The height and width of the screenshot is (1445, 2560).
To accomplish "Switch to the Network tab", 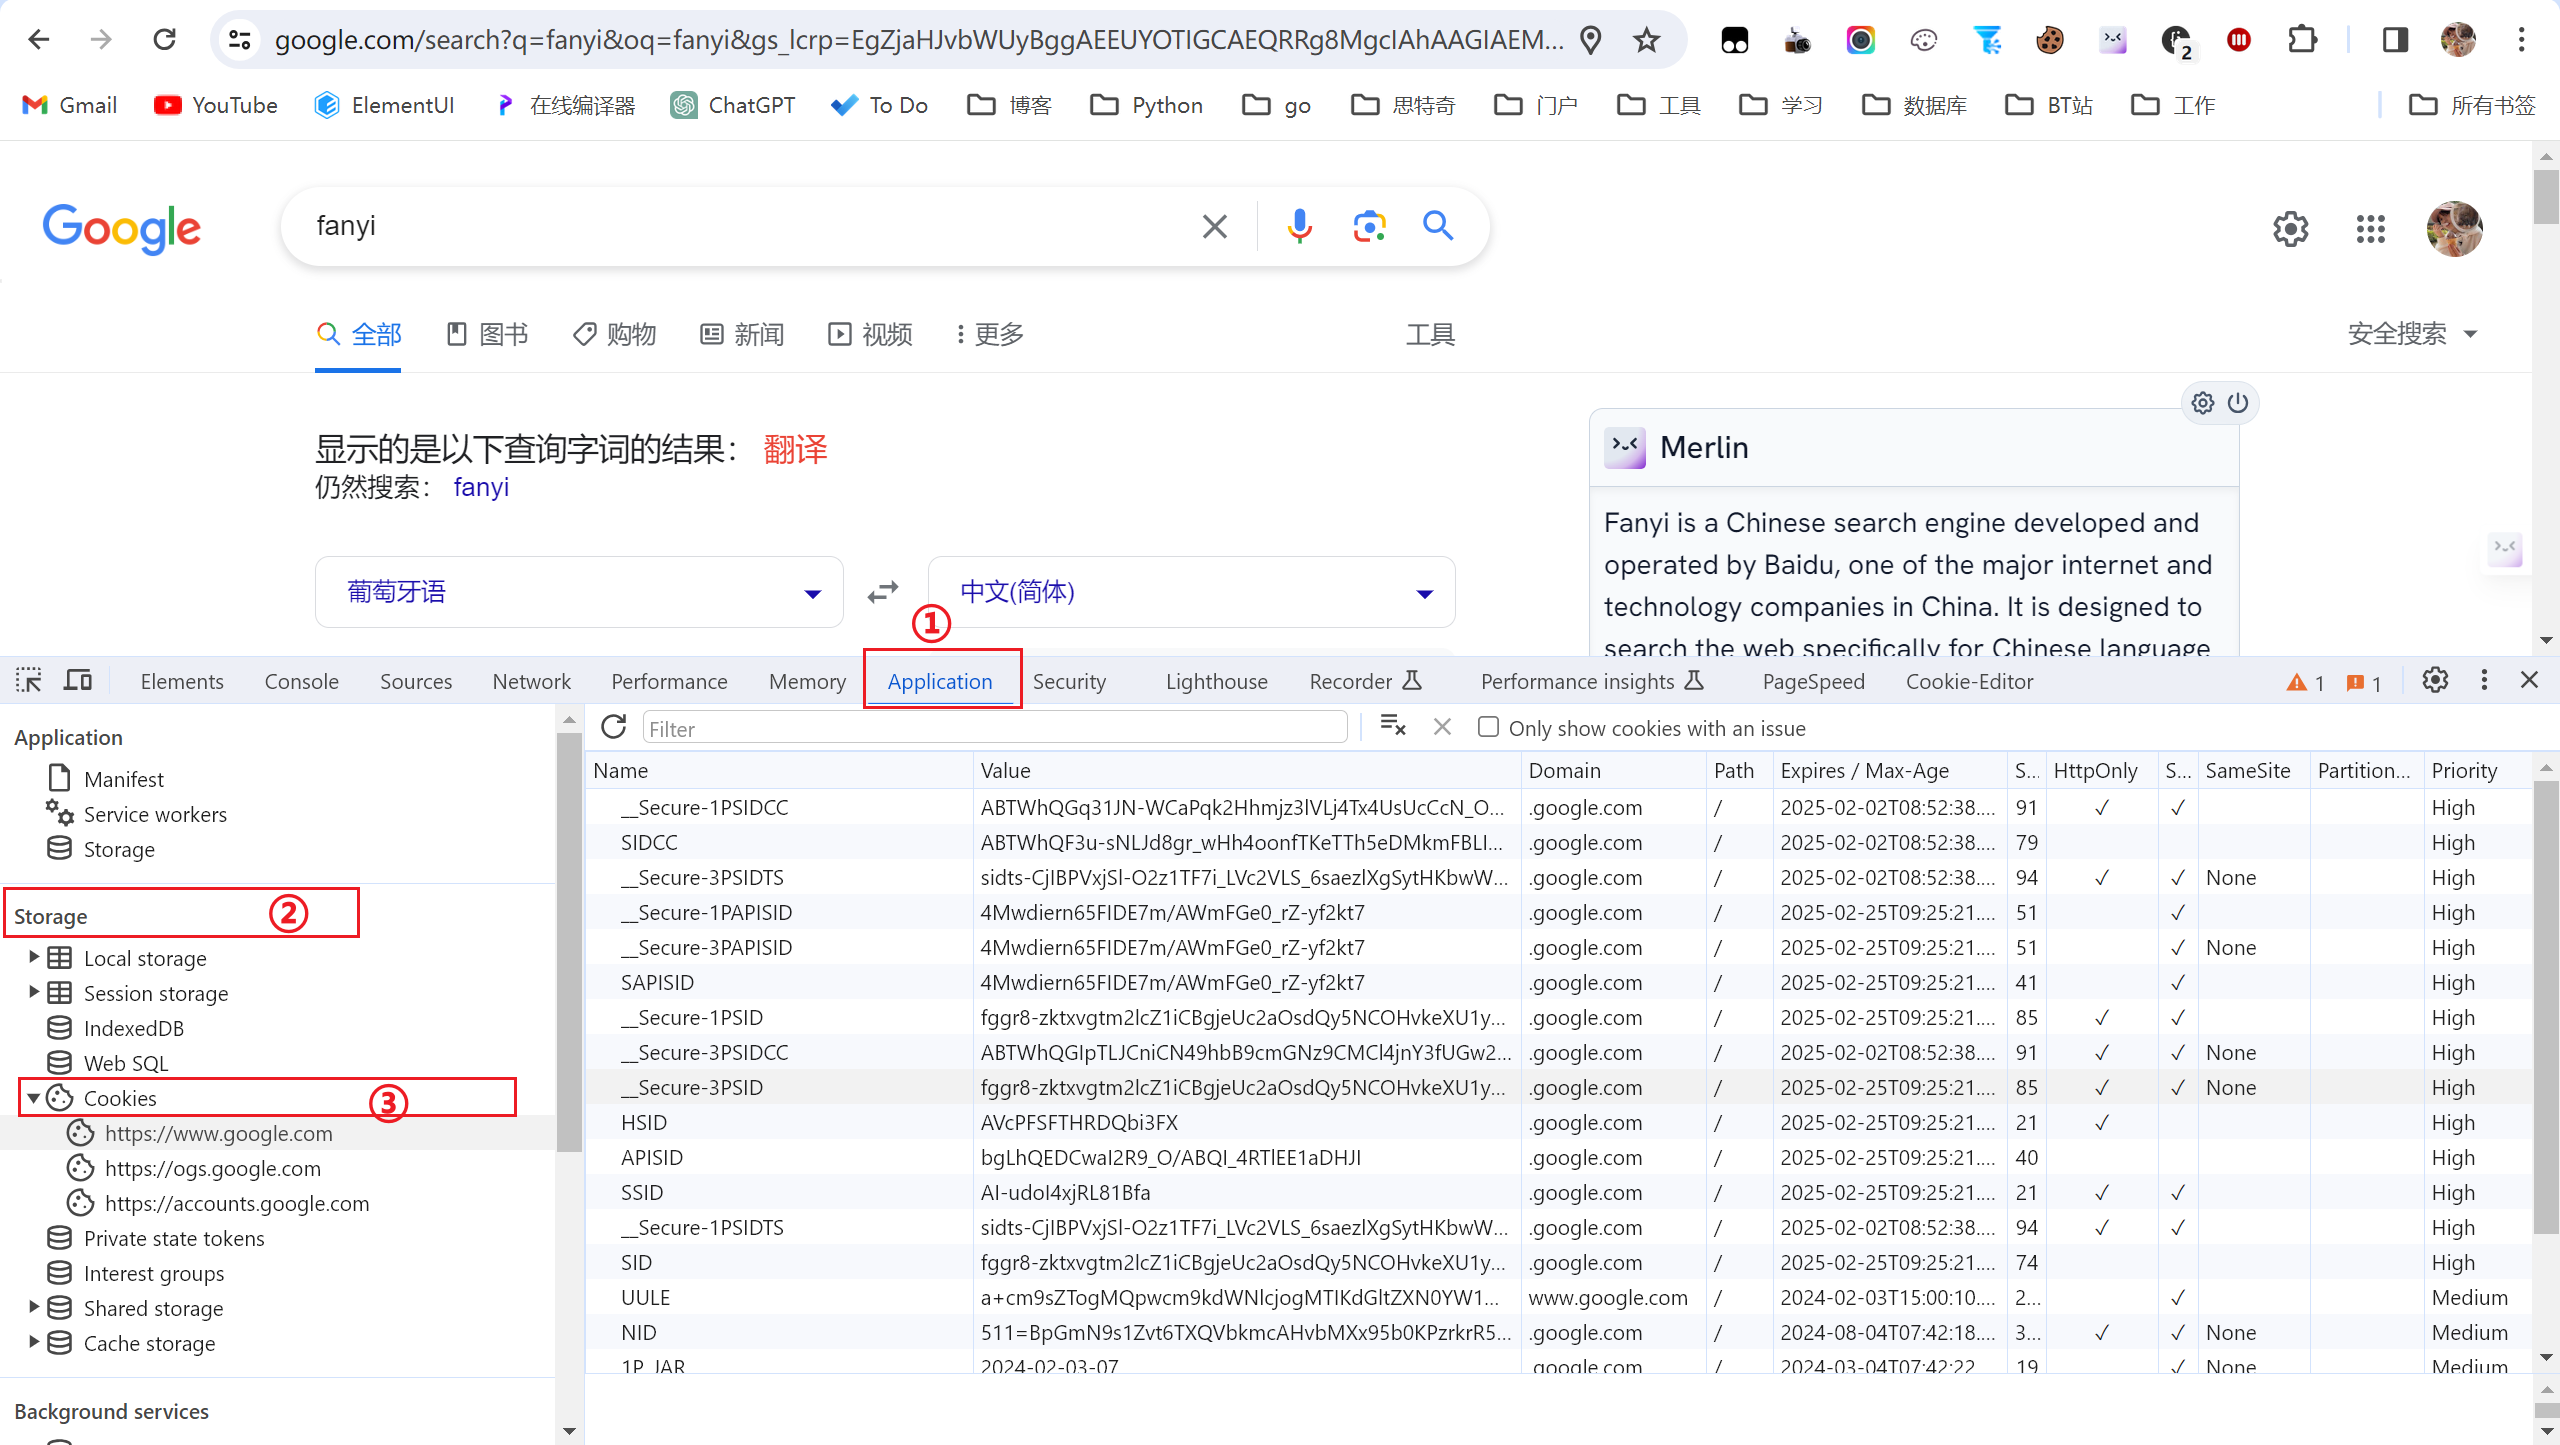I will 531,681.
